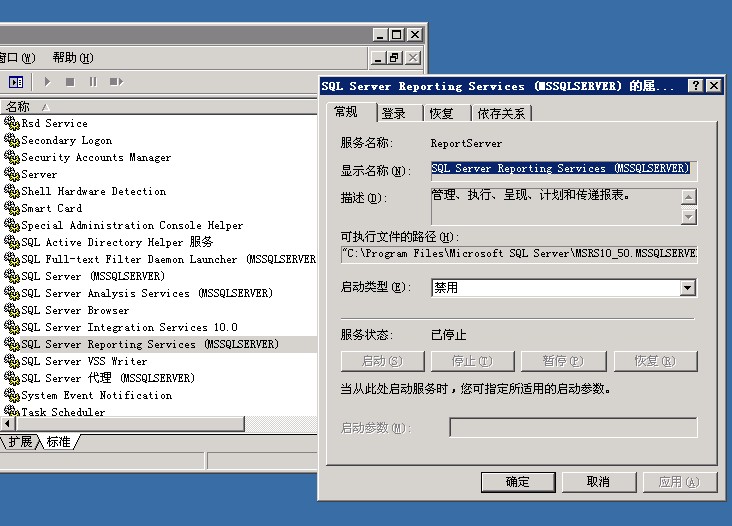Click the 取消 button
This screenshot has height=526, width=732.
[x=599, y=482]
